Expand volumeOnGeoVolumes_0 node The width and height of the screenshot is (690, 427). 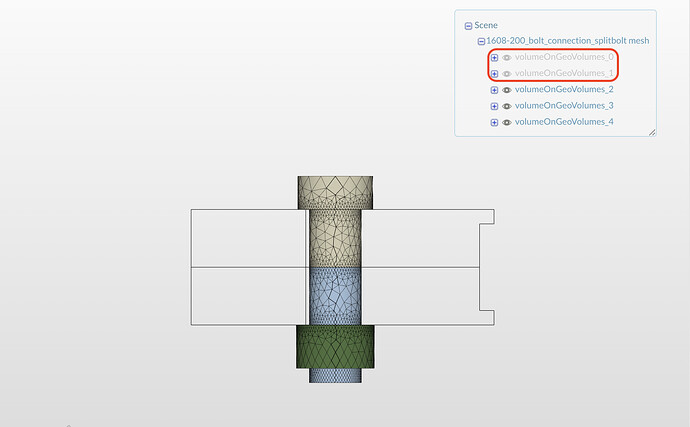494,58
